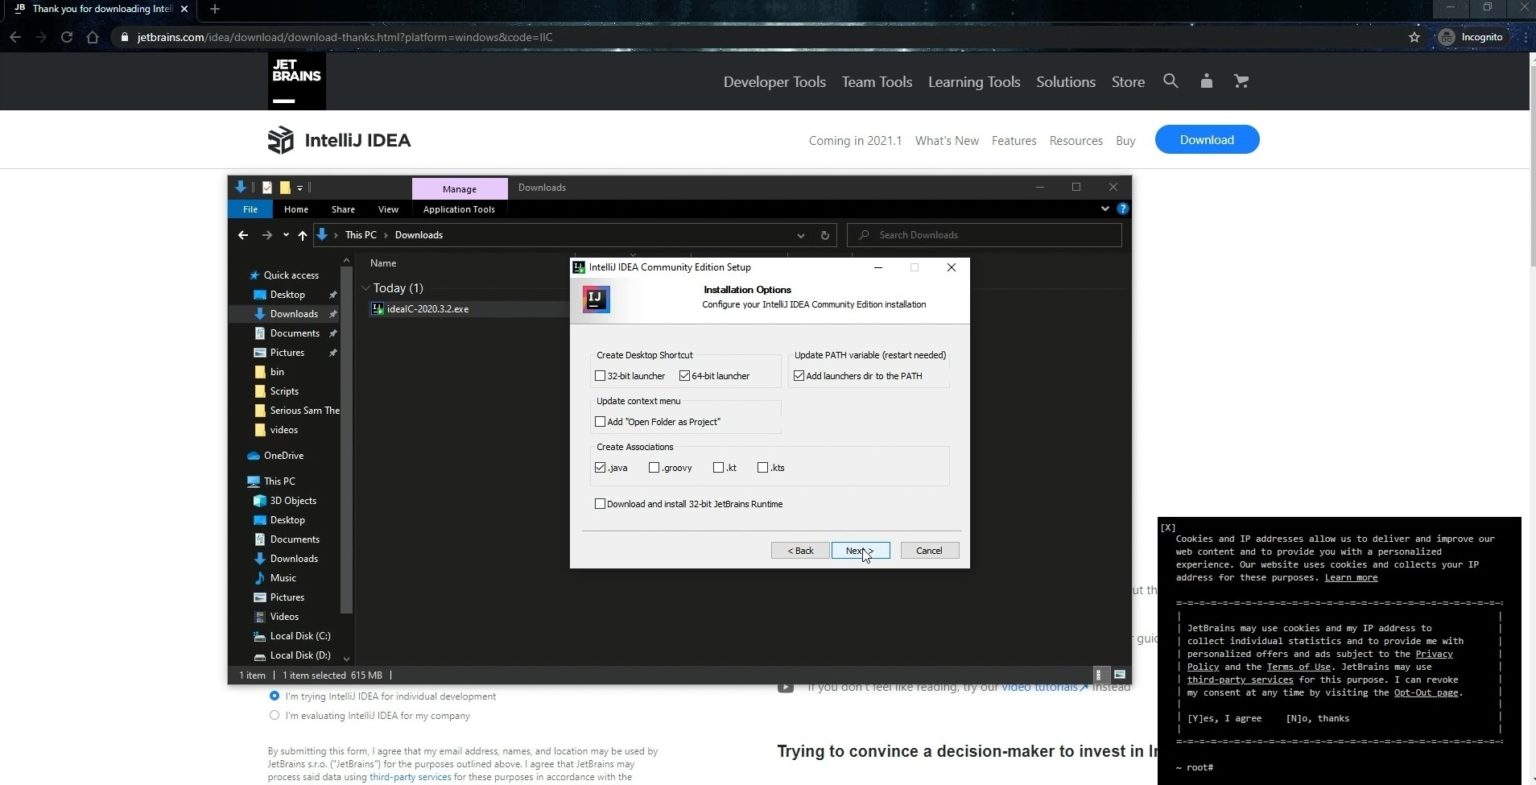Screen dimensions: 1536x785
Task: Go back in the Downloads Explorer window
Action: pyautogui.click(x=243, y=235)
